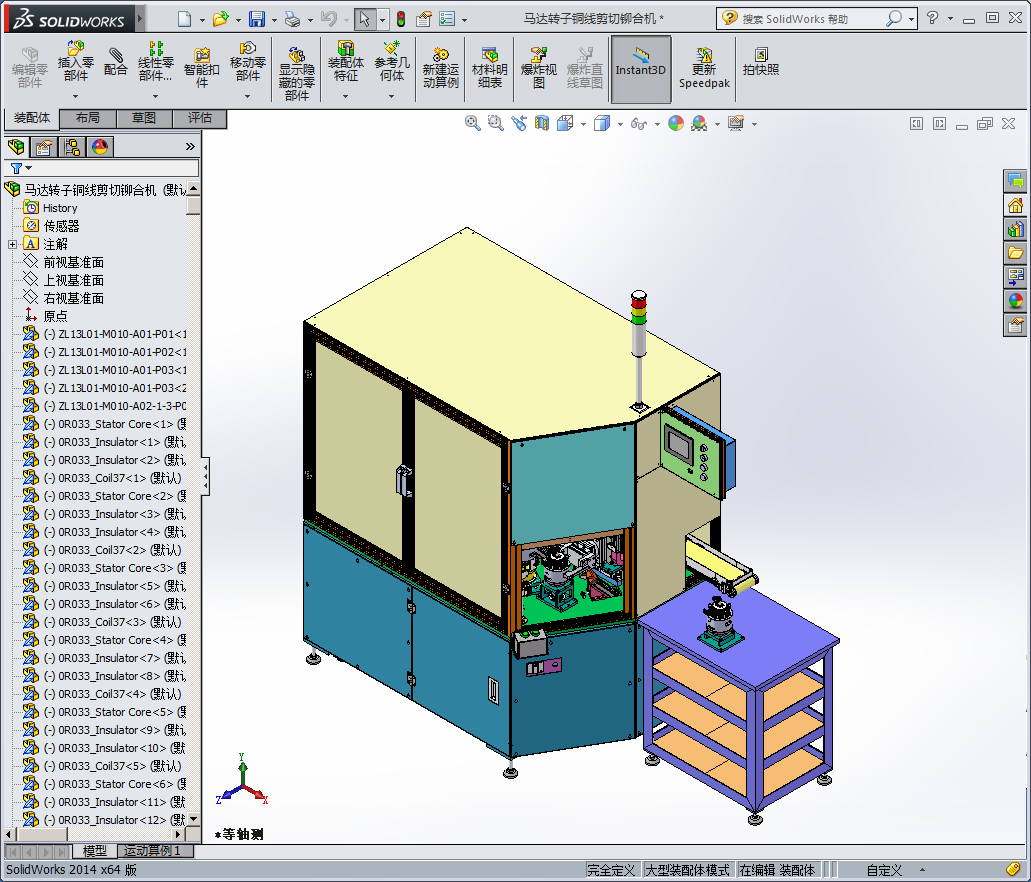Select 传感器 (Sensors) tree item
Image resolution: width=1031 pixels, height=882 pixels.
61,226
